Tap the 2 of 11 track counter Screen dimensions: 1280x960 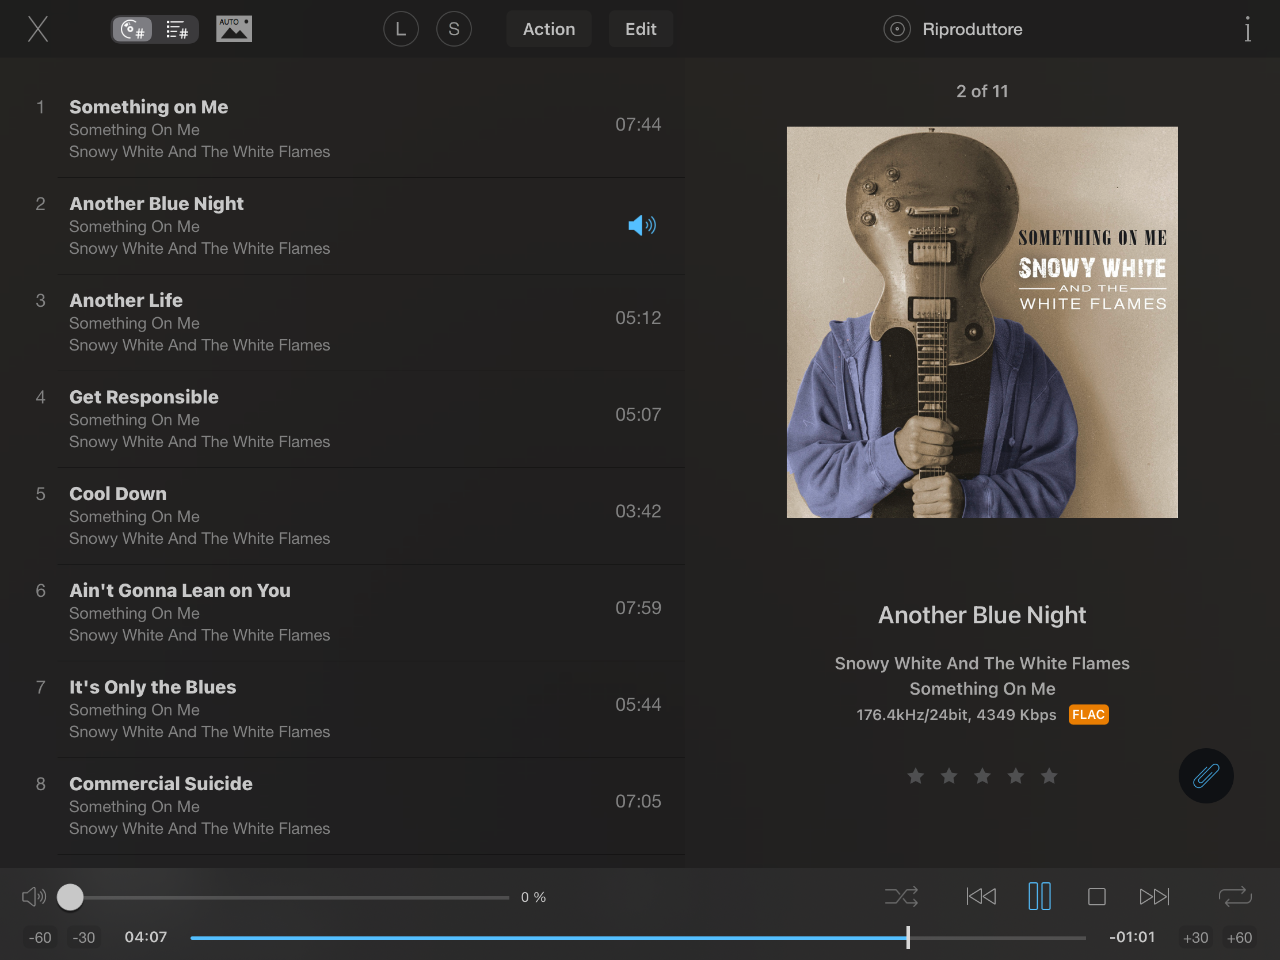click(x=982, y=91)
